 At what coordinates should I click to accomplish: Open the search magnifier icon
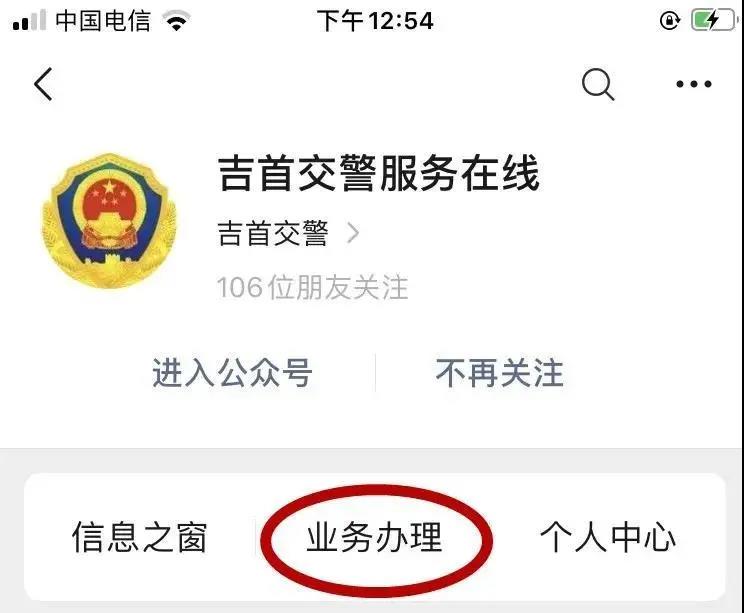598,85
